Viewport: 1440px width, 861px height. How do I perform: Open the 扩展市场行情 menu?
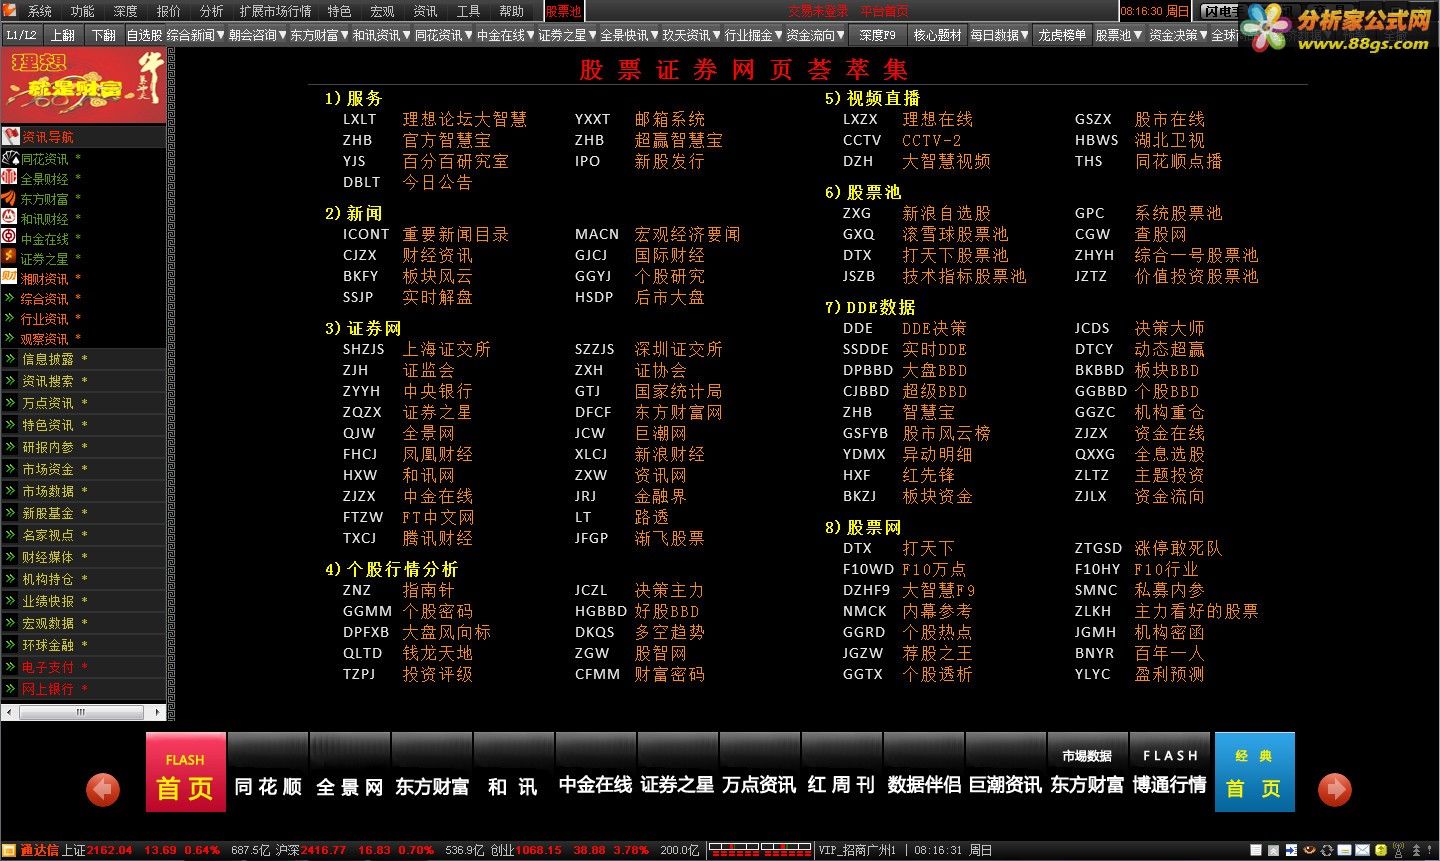click(x=275, y=11)
